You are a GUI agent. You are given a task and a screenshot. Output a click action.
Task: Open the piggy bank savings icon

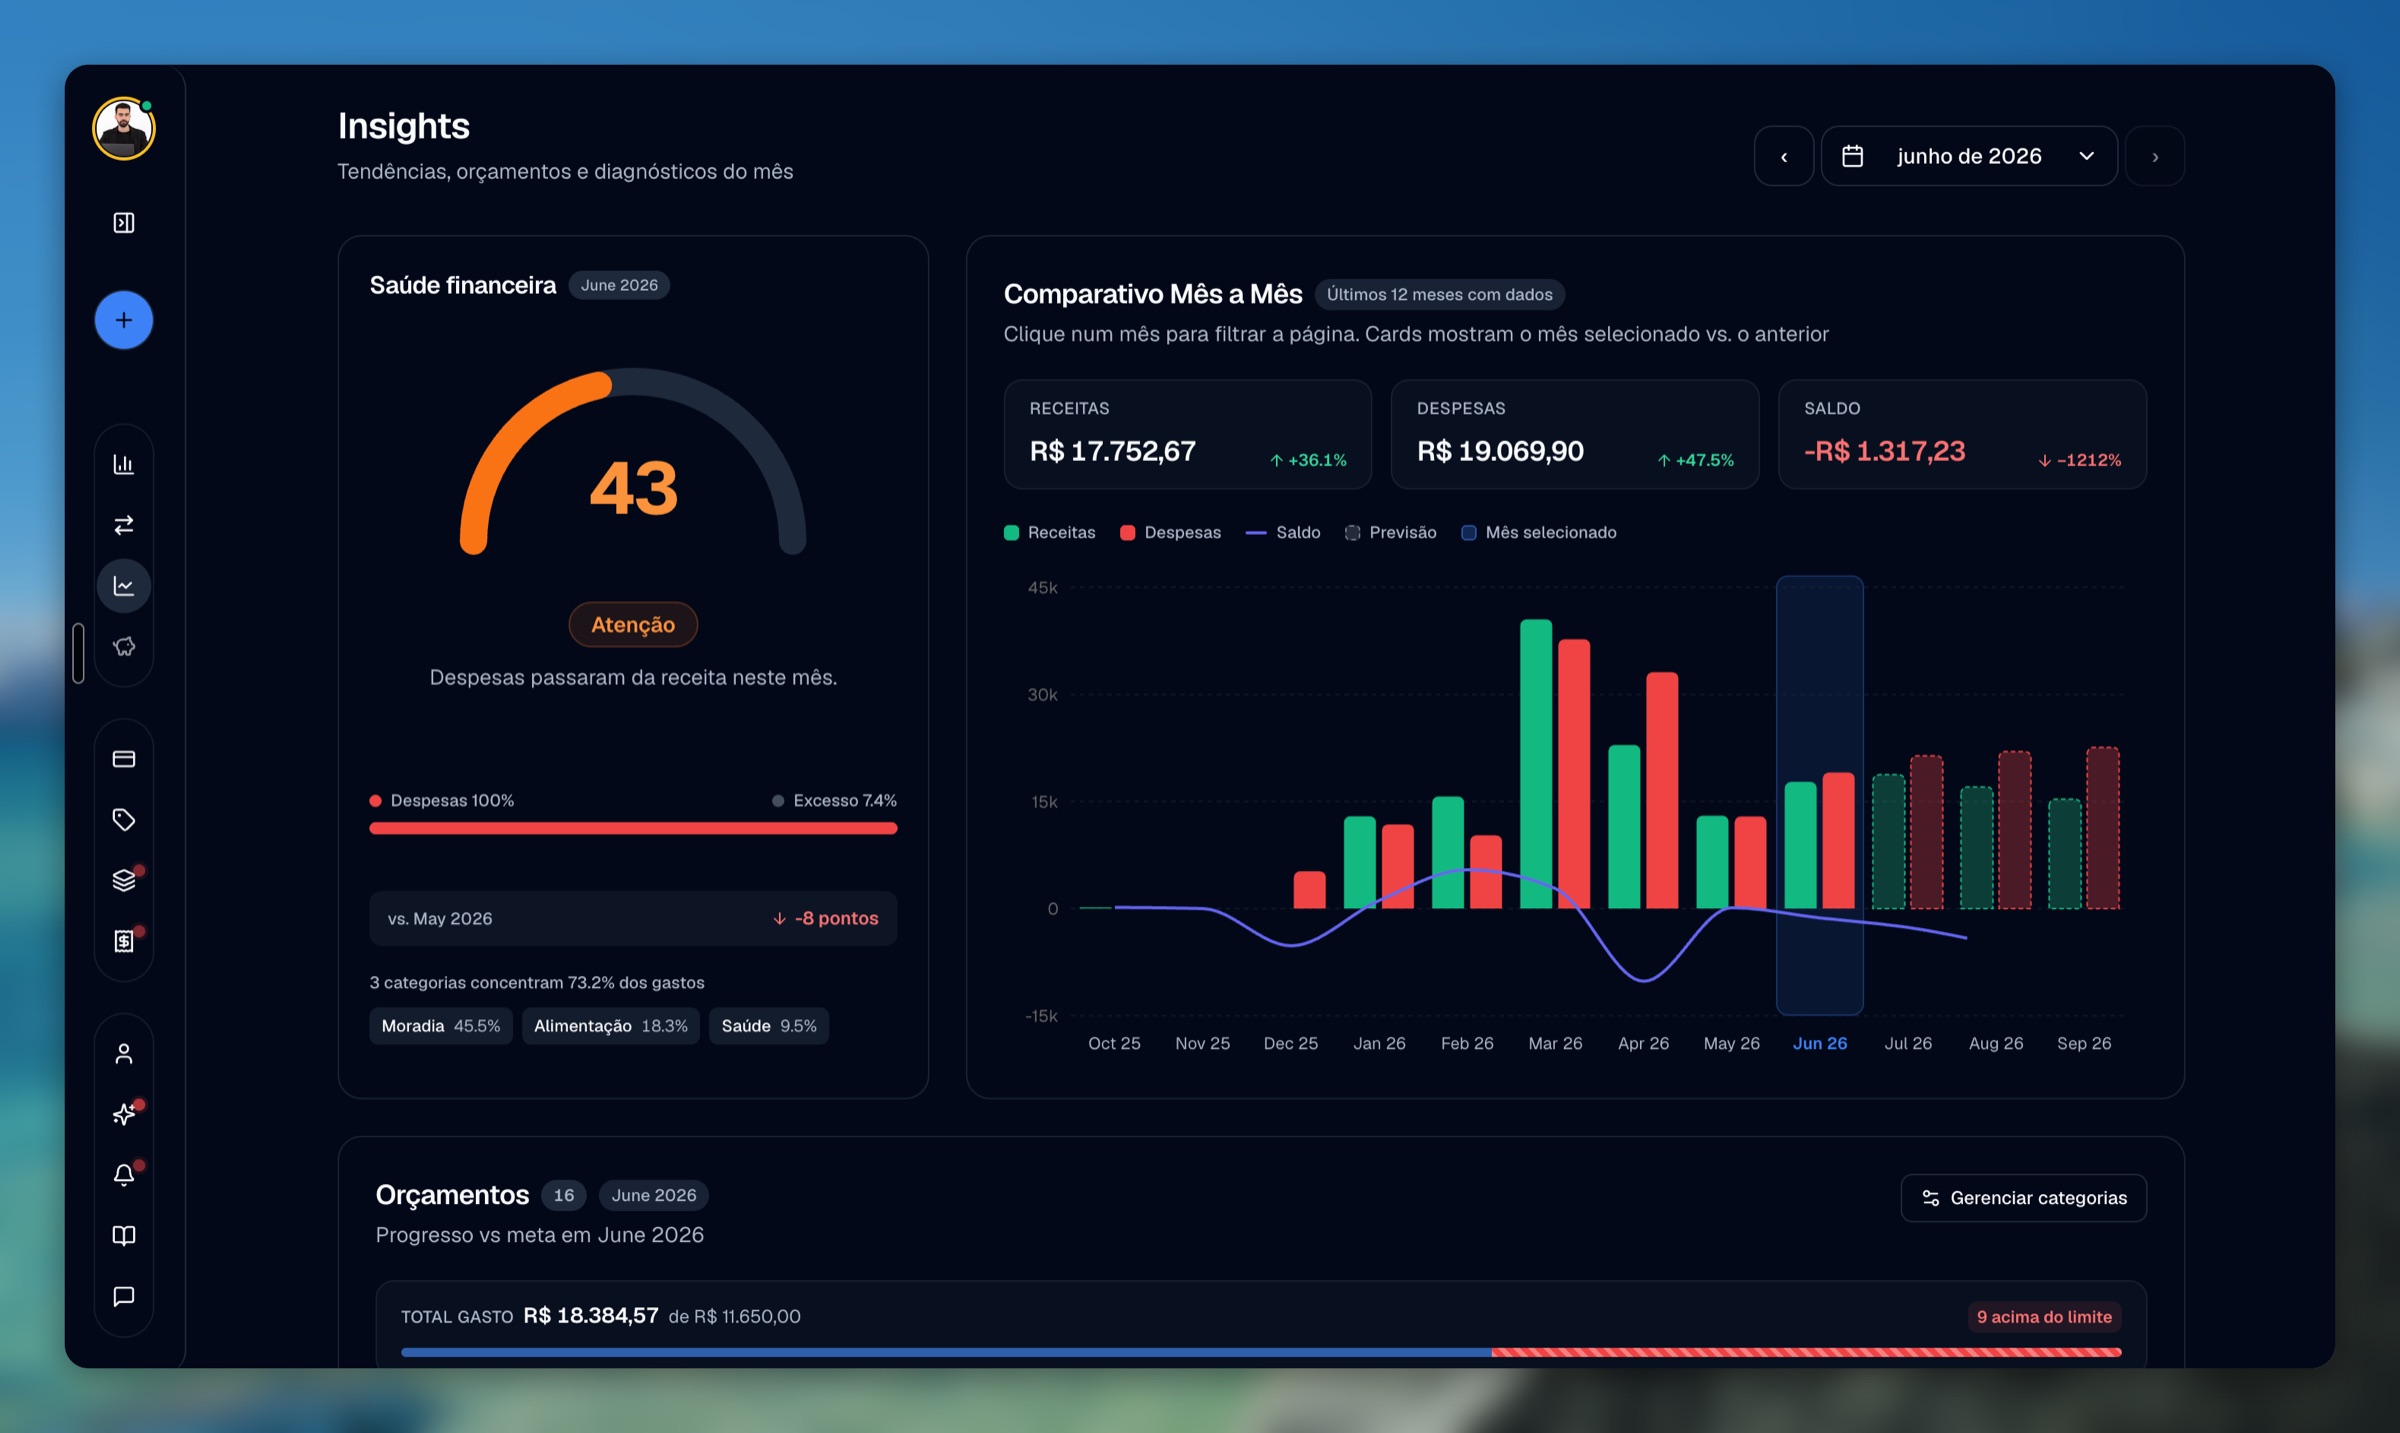tap(124, 647)
